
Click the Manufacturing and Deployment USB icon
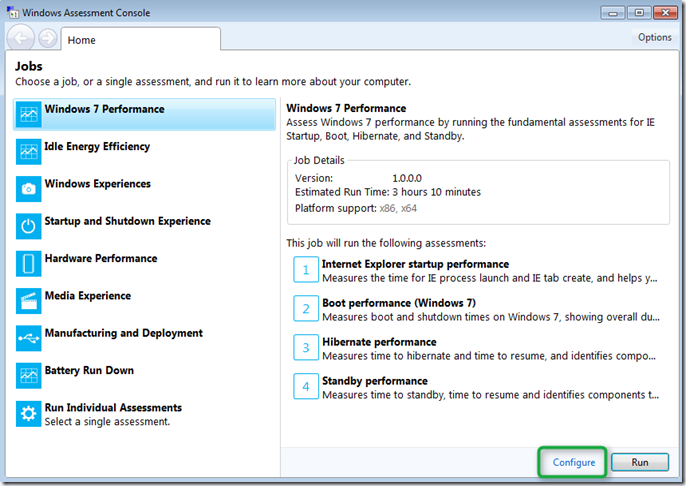click(x=28, y=338)
